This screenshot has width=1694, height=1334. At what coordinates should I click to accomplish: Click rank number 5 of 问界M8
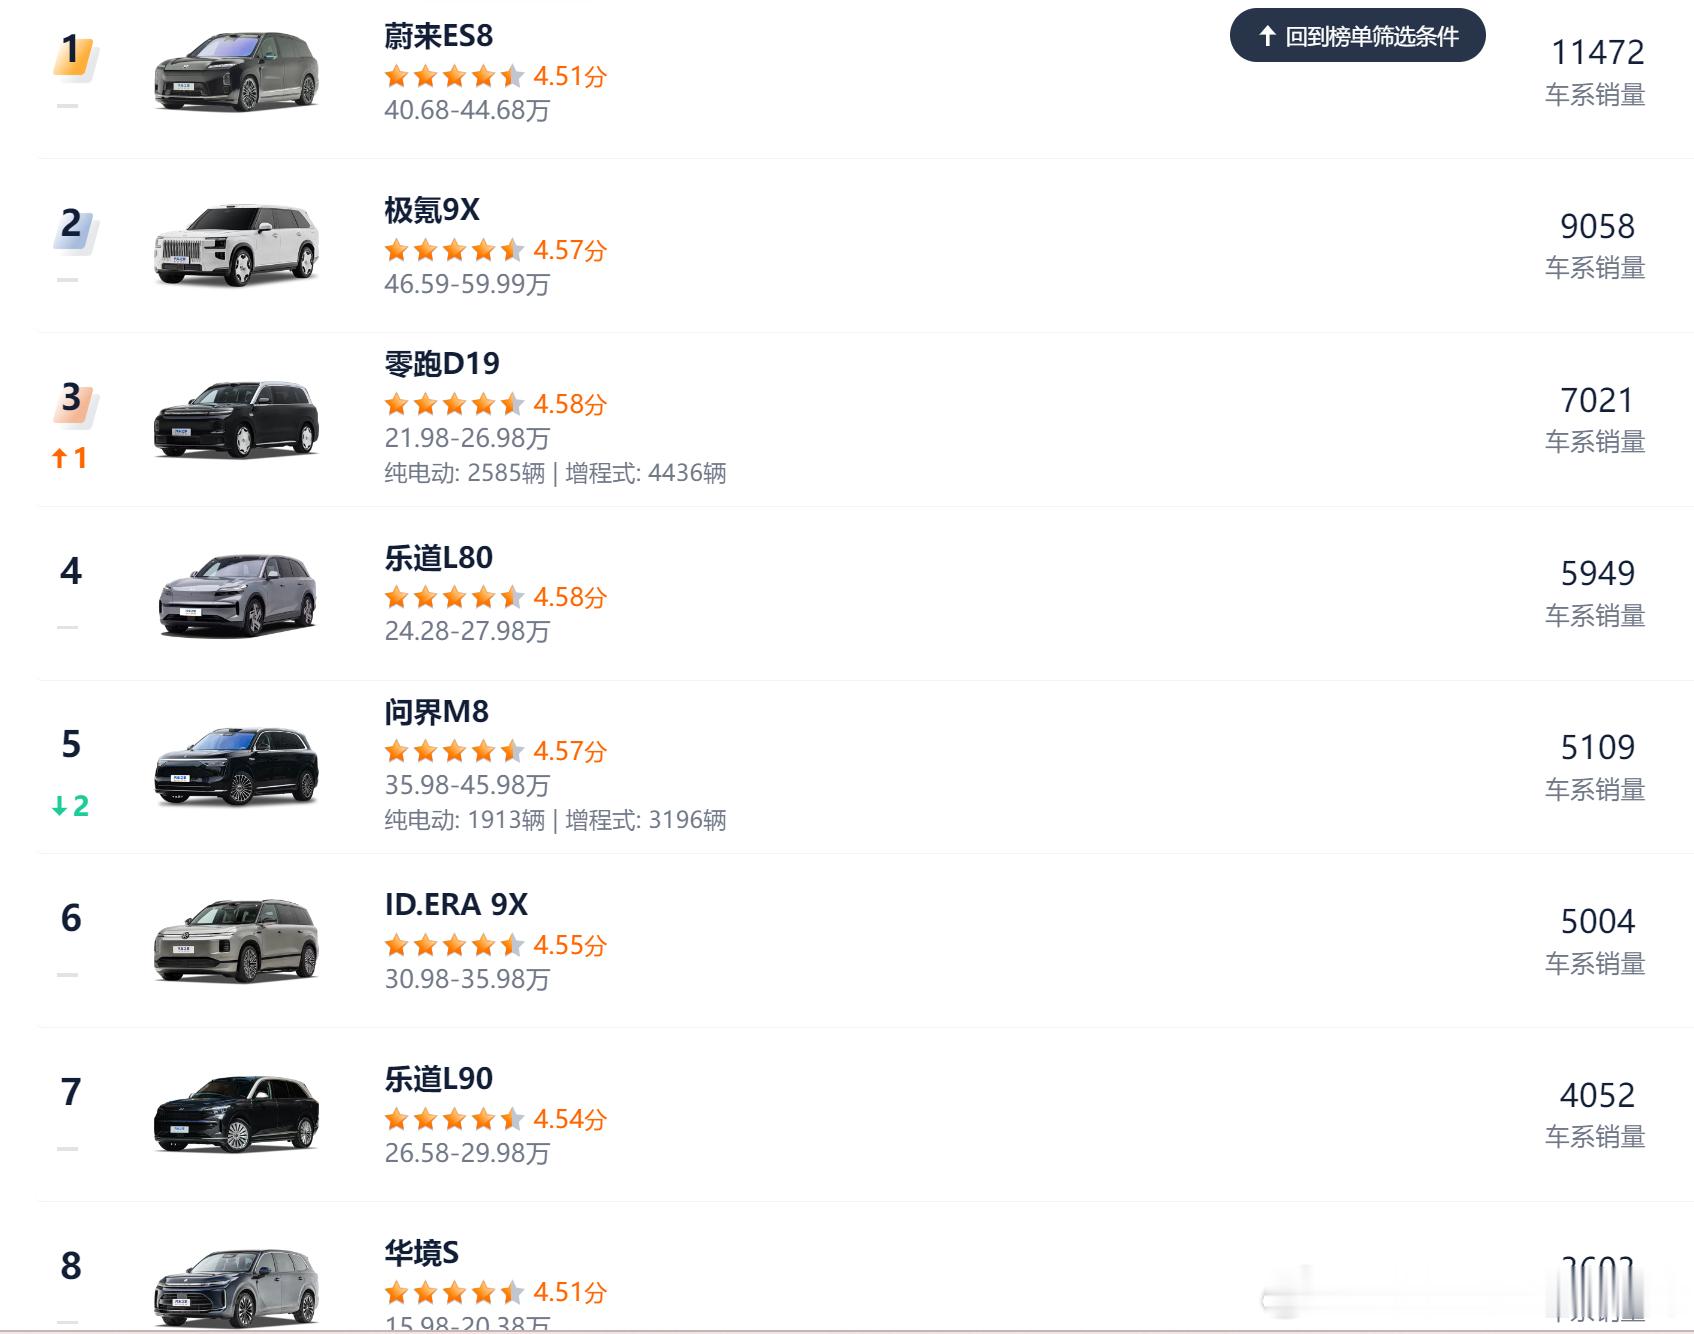[x=71, y=744]
